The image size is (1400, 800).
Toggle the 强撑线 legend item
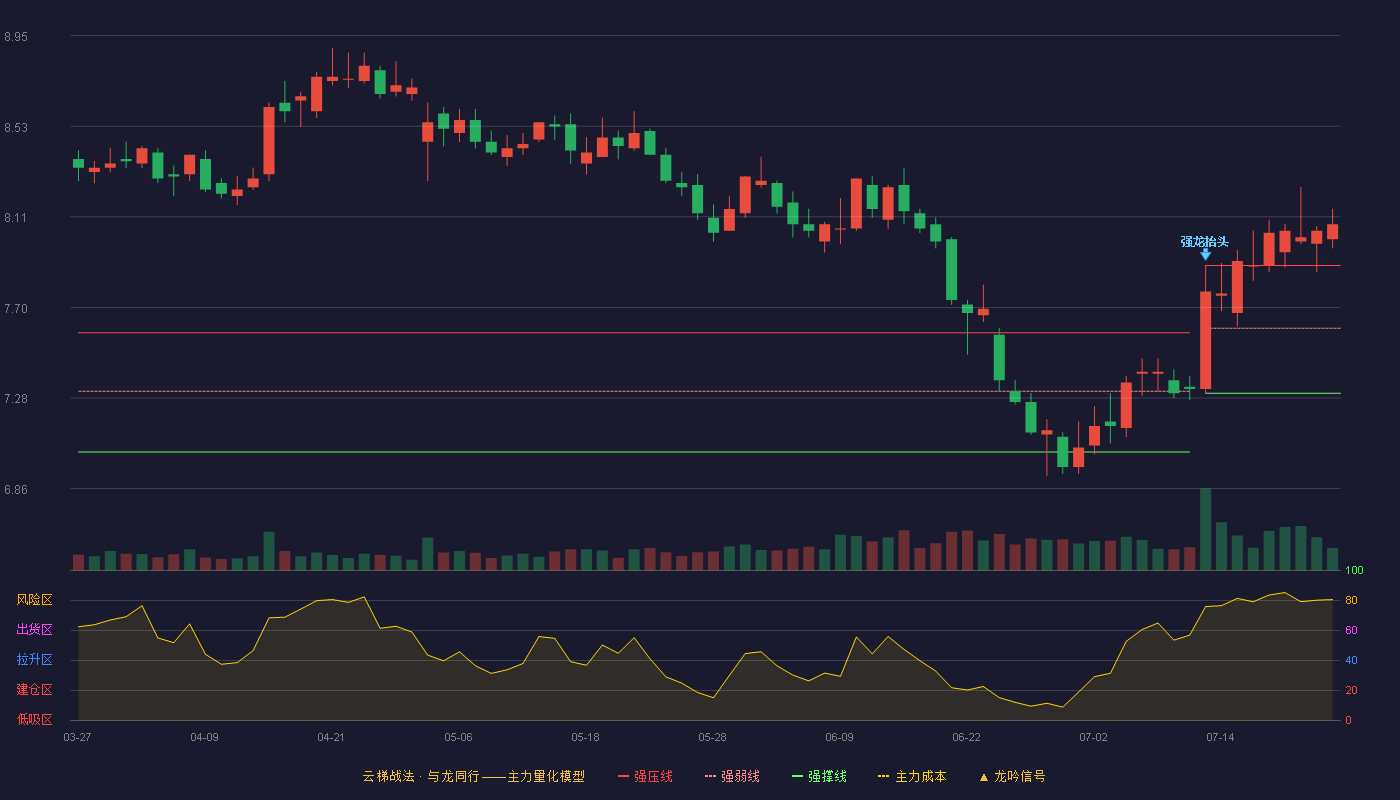coord(819,776)
